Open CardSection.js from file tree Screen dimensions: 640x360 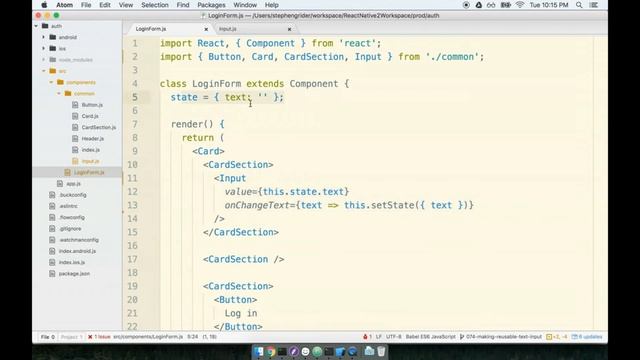98,127
